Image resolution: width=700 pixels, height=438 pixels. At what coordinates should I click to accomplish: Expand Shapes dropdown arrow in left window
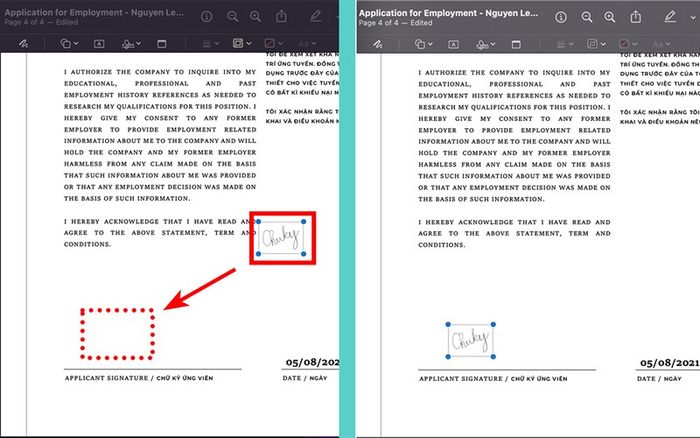[76, 44]
